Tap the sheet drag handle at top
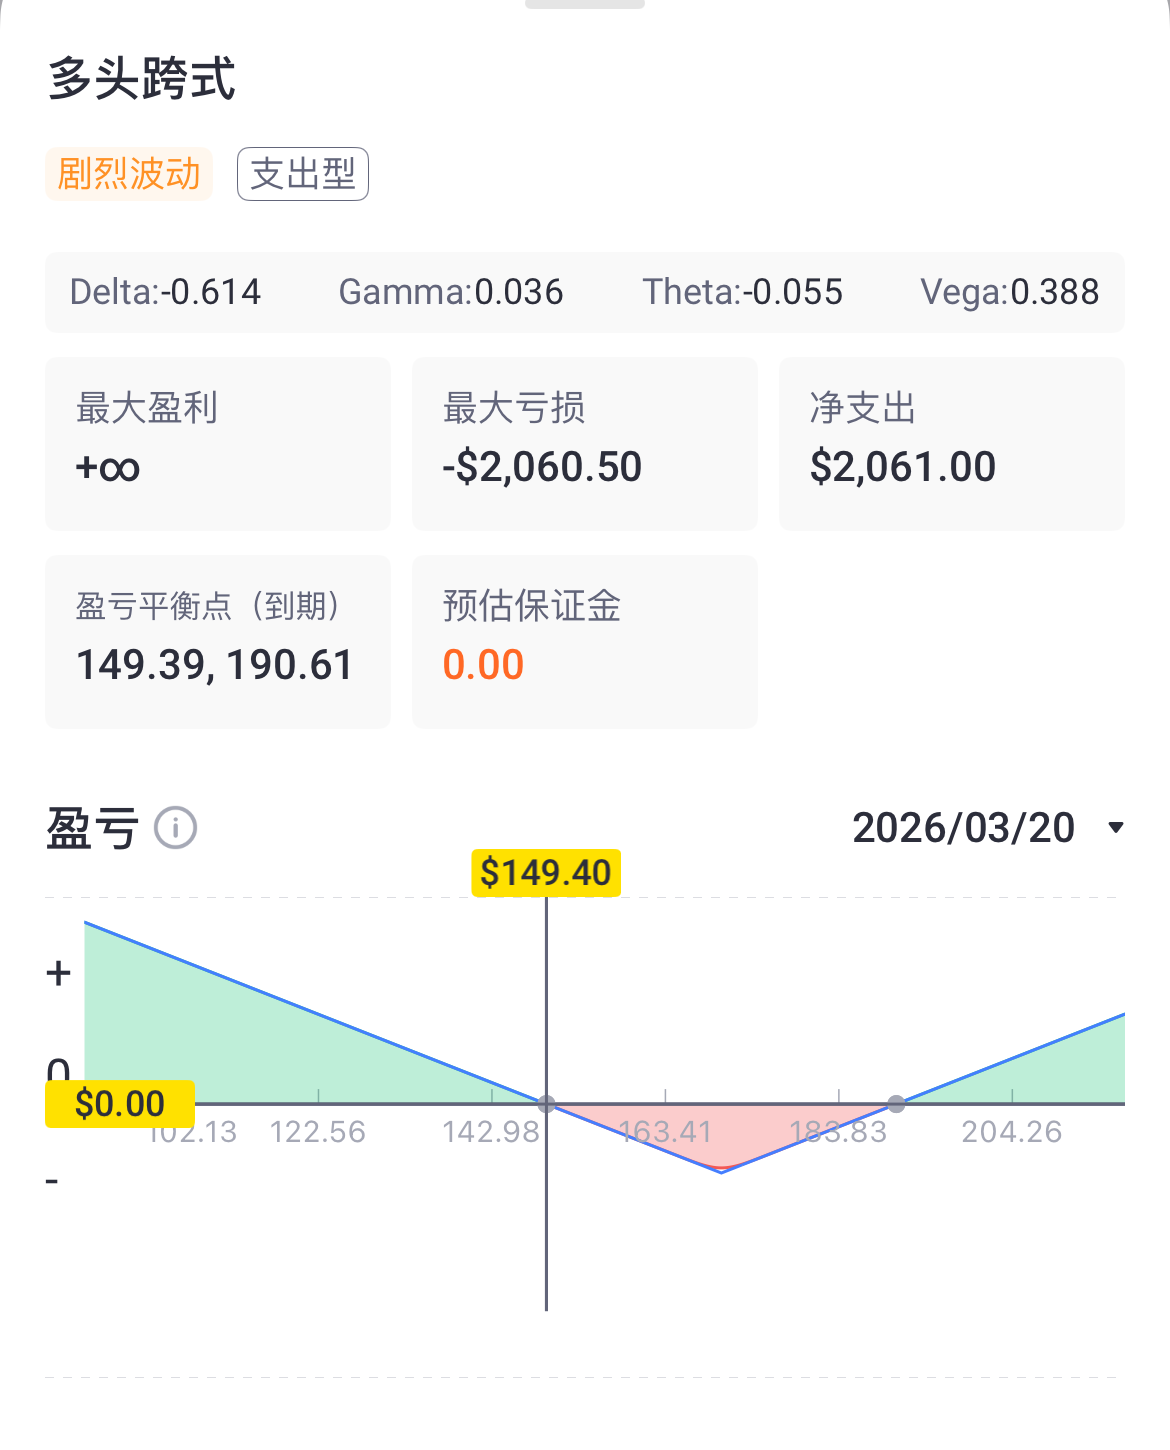Screen dimensions: 1170x1450 pyautogui.click(x=585, y=4)
